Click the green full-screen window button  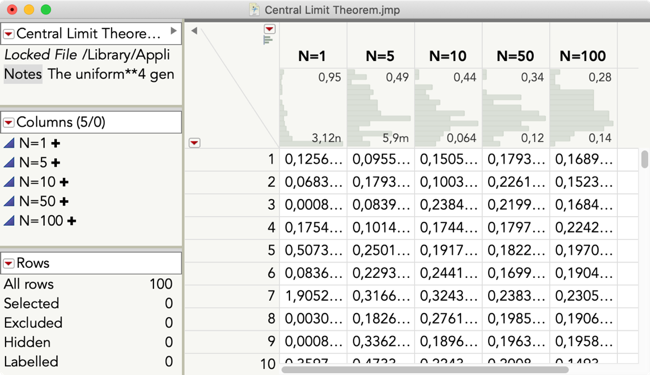(x=46, y=10)
